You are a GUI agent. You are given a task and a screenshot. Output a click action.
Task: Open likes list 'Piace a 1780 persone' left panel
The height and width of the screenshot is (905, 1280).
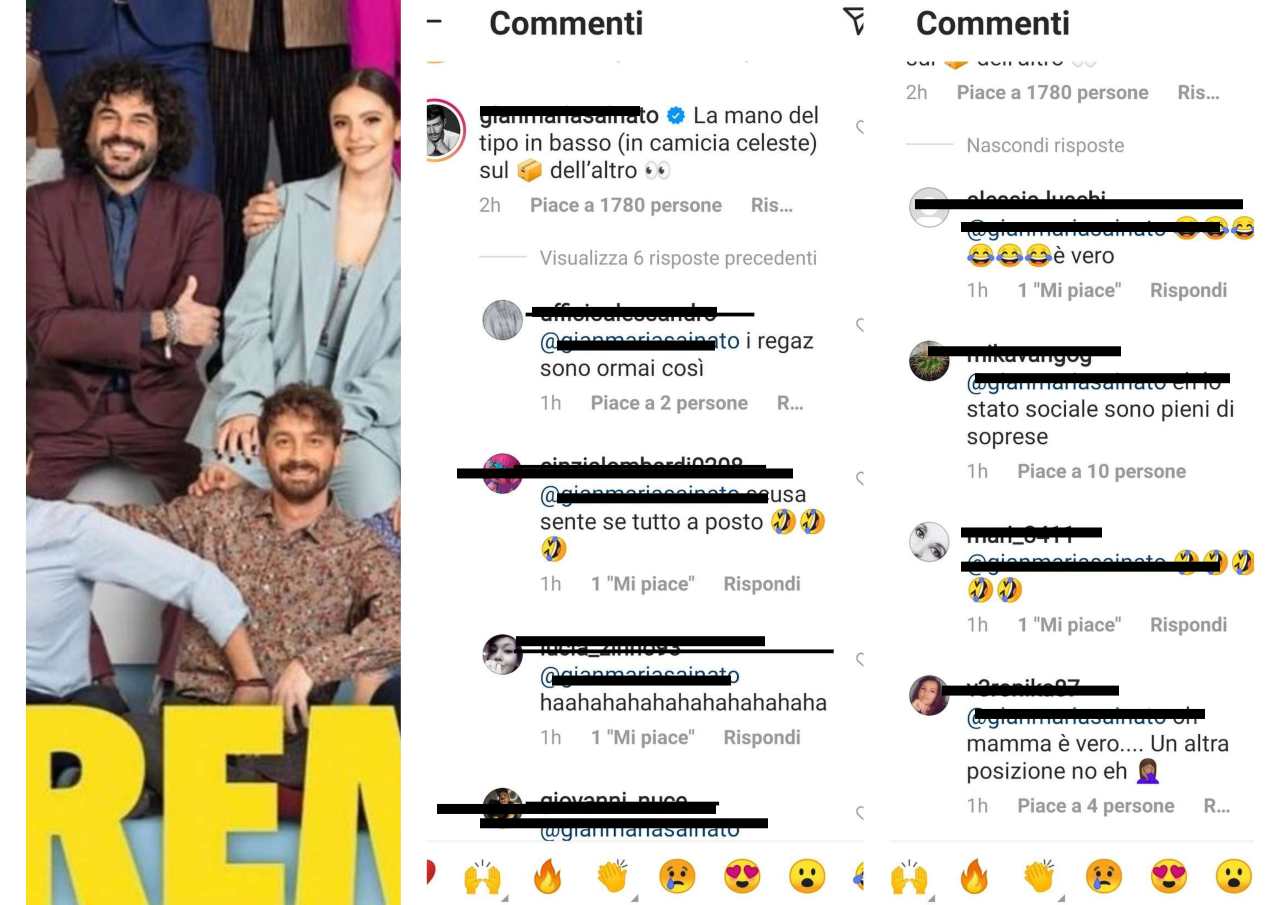click(626, 205)
